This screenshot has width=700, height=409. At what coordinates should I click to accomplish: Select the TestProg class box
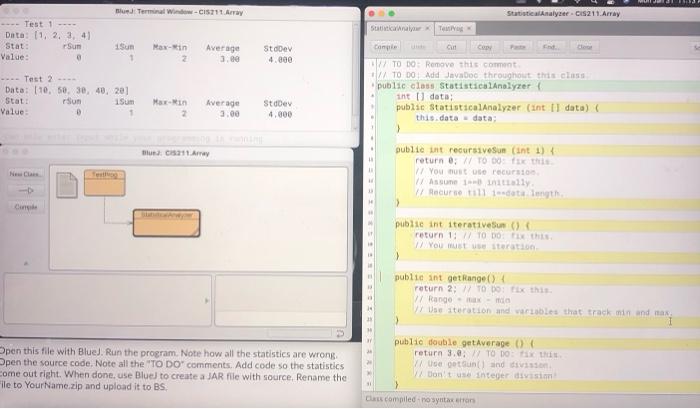(104, 183)
